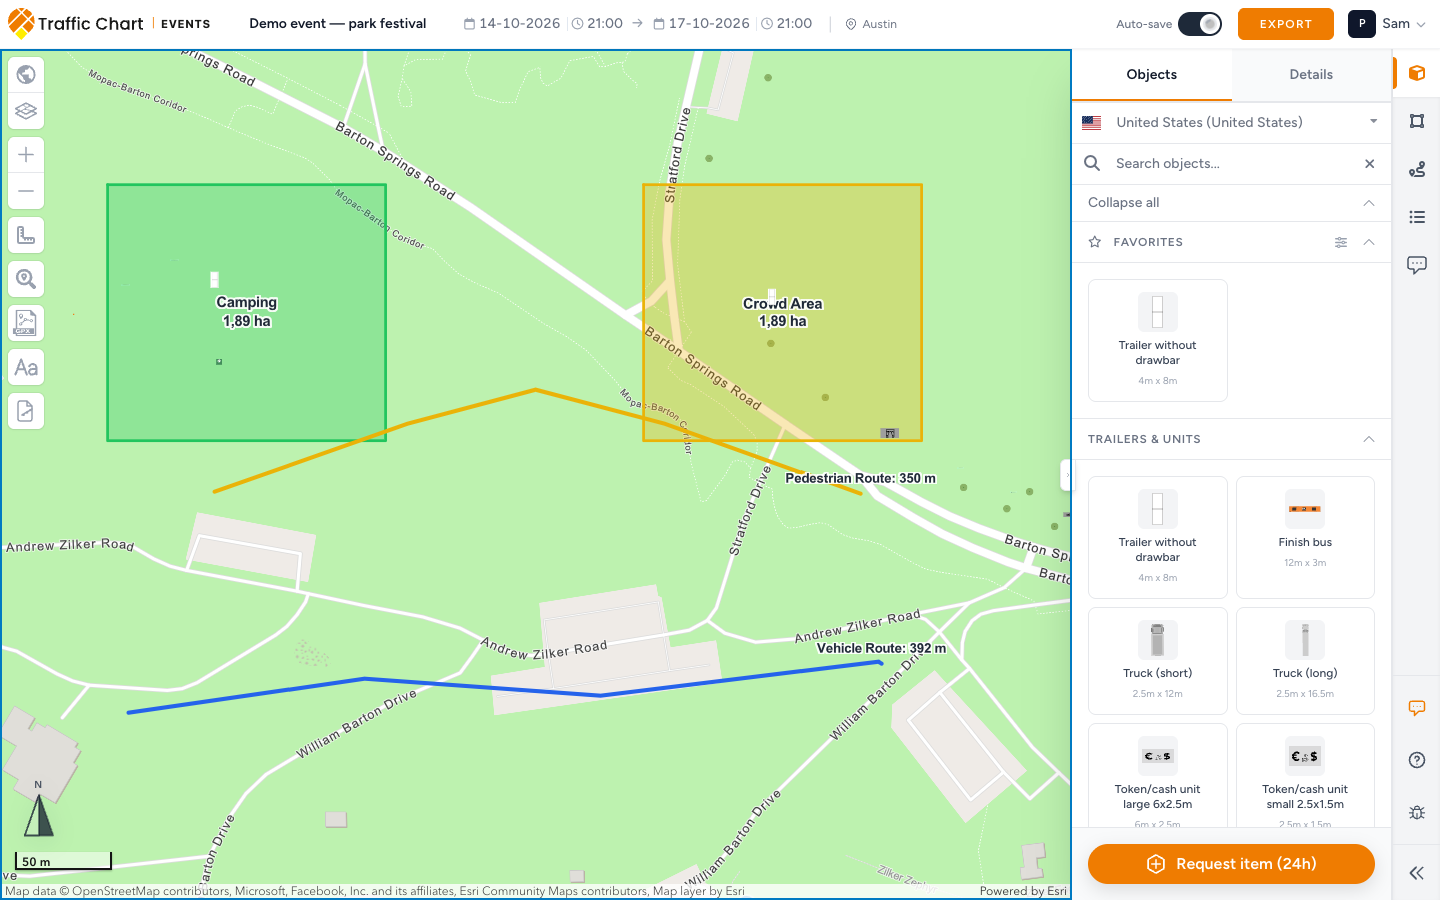Zoom in on the map
This screenshot has width=1440, height=900.
click(x=26, y=155)
